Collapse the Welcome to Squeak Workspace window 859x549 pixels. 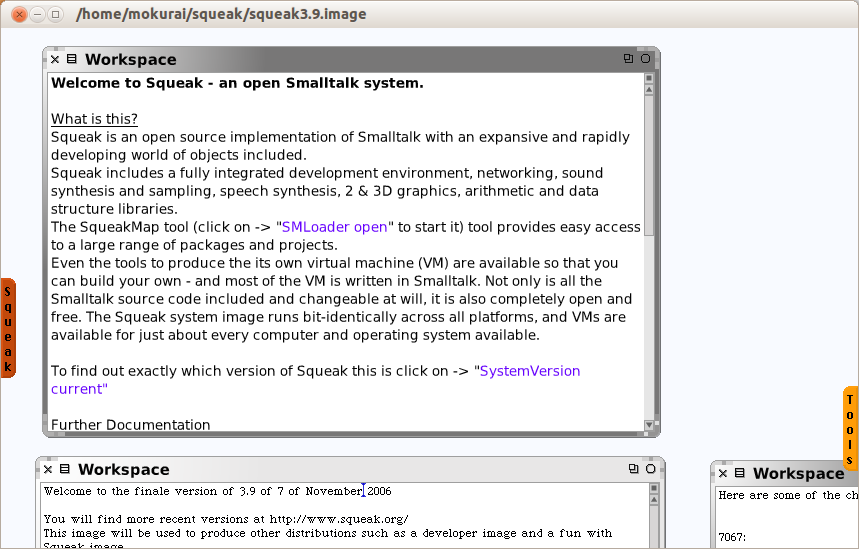645,59
